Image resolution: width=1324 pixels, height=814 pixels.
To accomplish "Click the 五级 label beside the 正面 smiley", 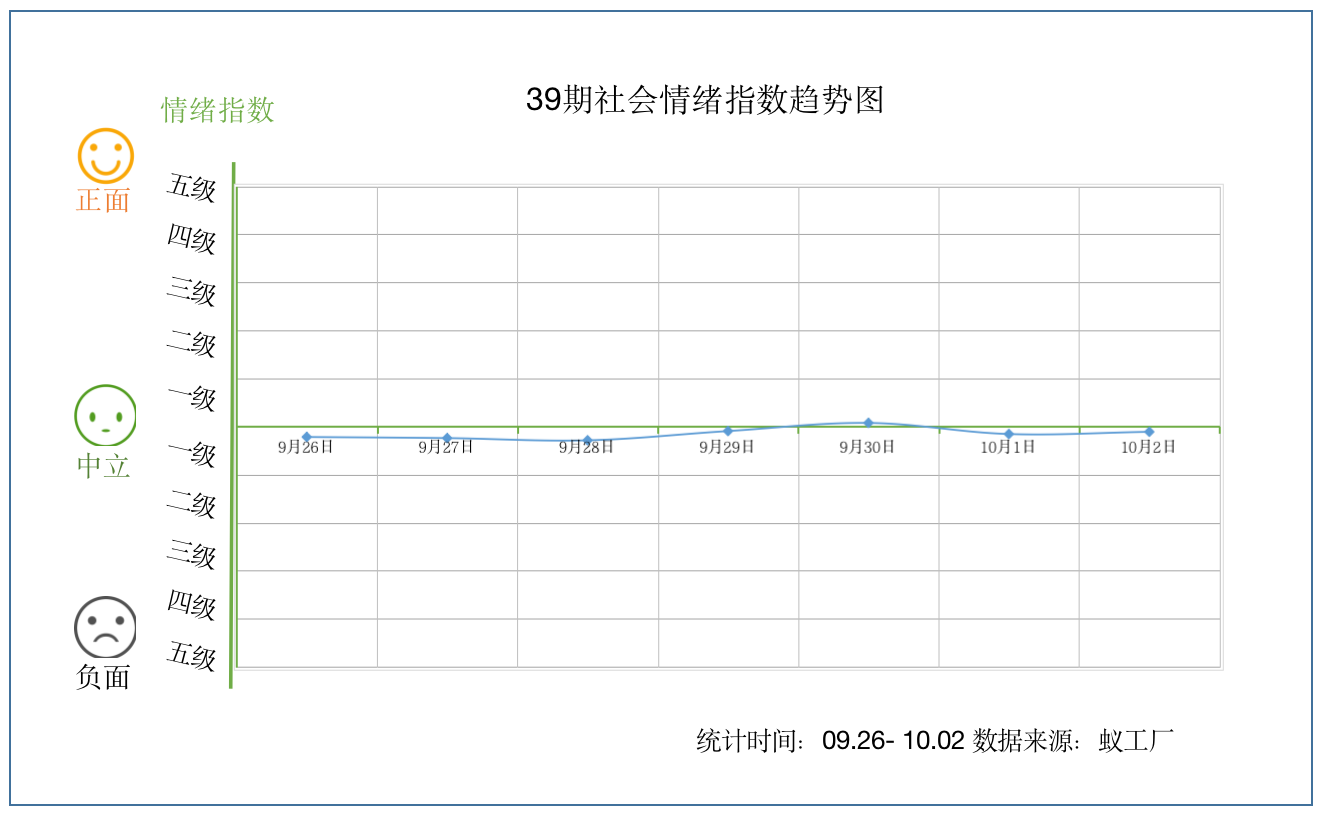I will (192, 187).
